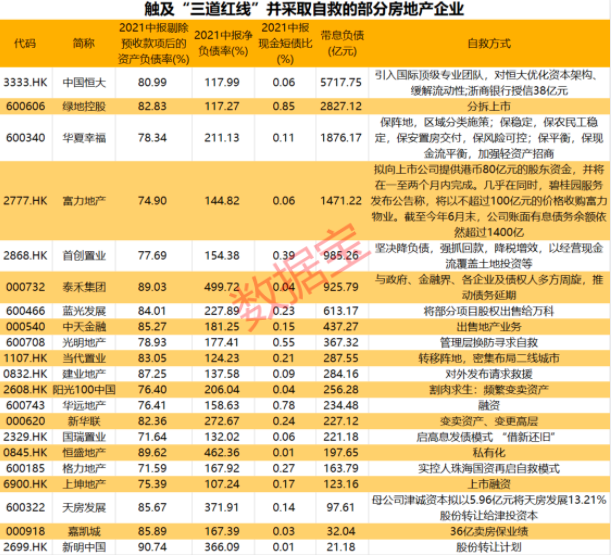Viewport: 611px width, 555px height.
Task: Select the 对外发布请求救援 cell
Action: click(x=489, y=374)
